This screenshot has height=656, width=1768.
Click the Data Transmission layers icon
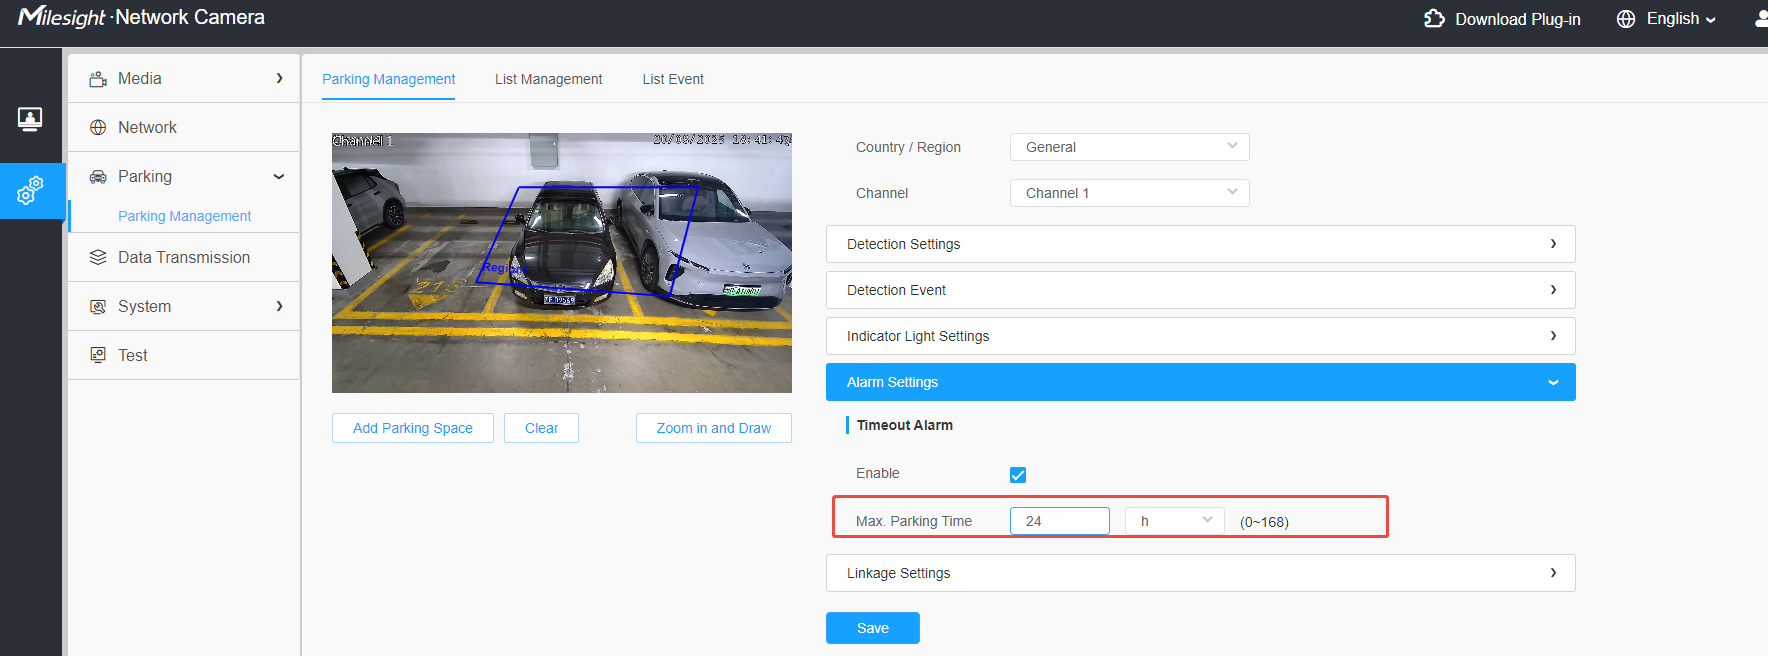click(98, 258)
